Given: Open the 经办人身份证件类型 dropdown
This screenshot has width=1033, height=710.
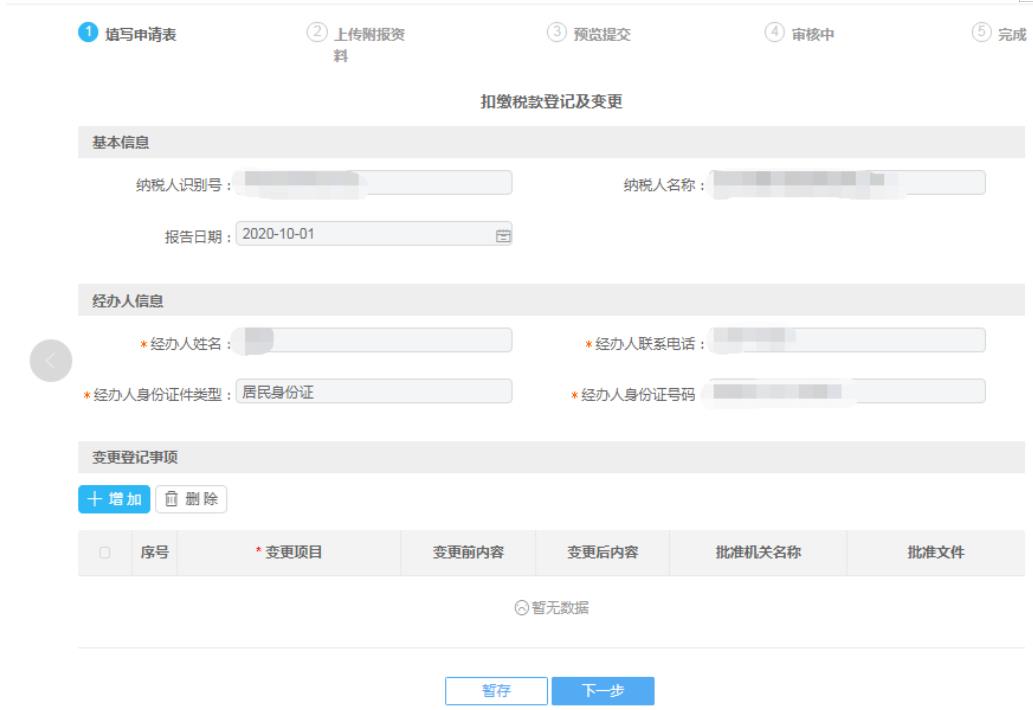Looking at the screenshot, I should [x=373, y=392].
